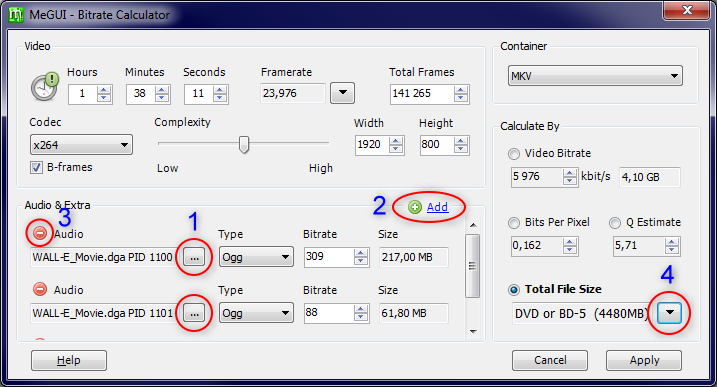
Task: Toggle the B-frames checkbox
Action: 37,167
